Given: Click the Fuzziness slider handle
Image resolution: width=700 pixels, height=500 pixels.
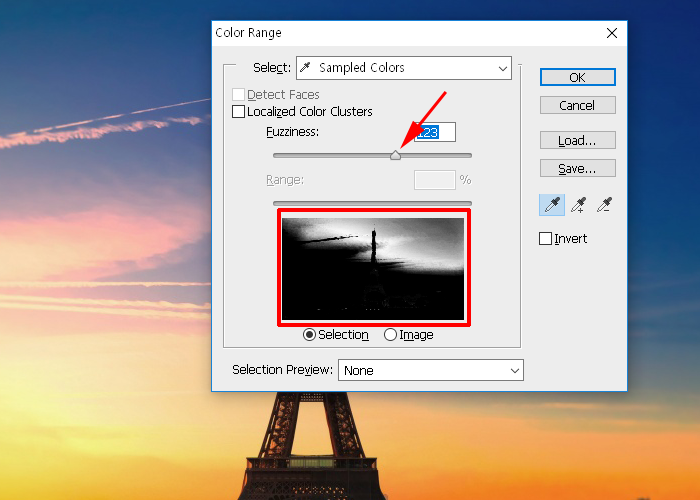Looking at the screenshot, I should (x=395, y=155).
